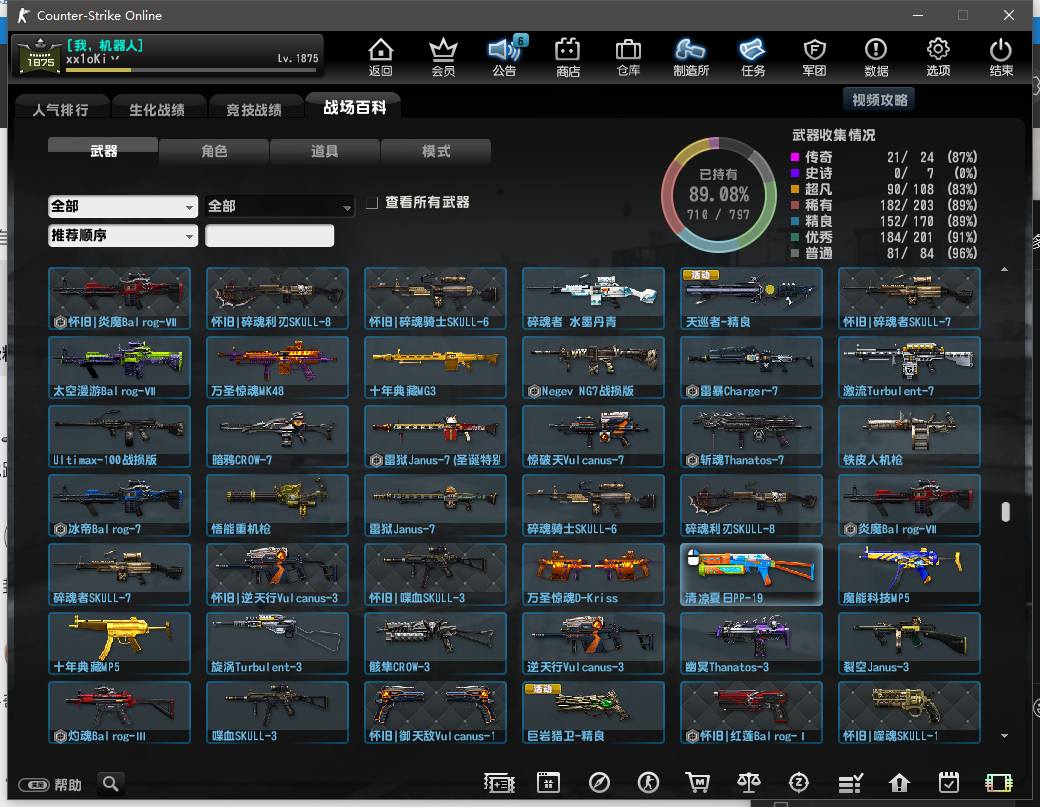
Task: Click the weapon search text field
Action: click(x=269, y=235)
